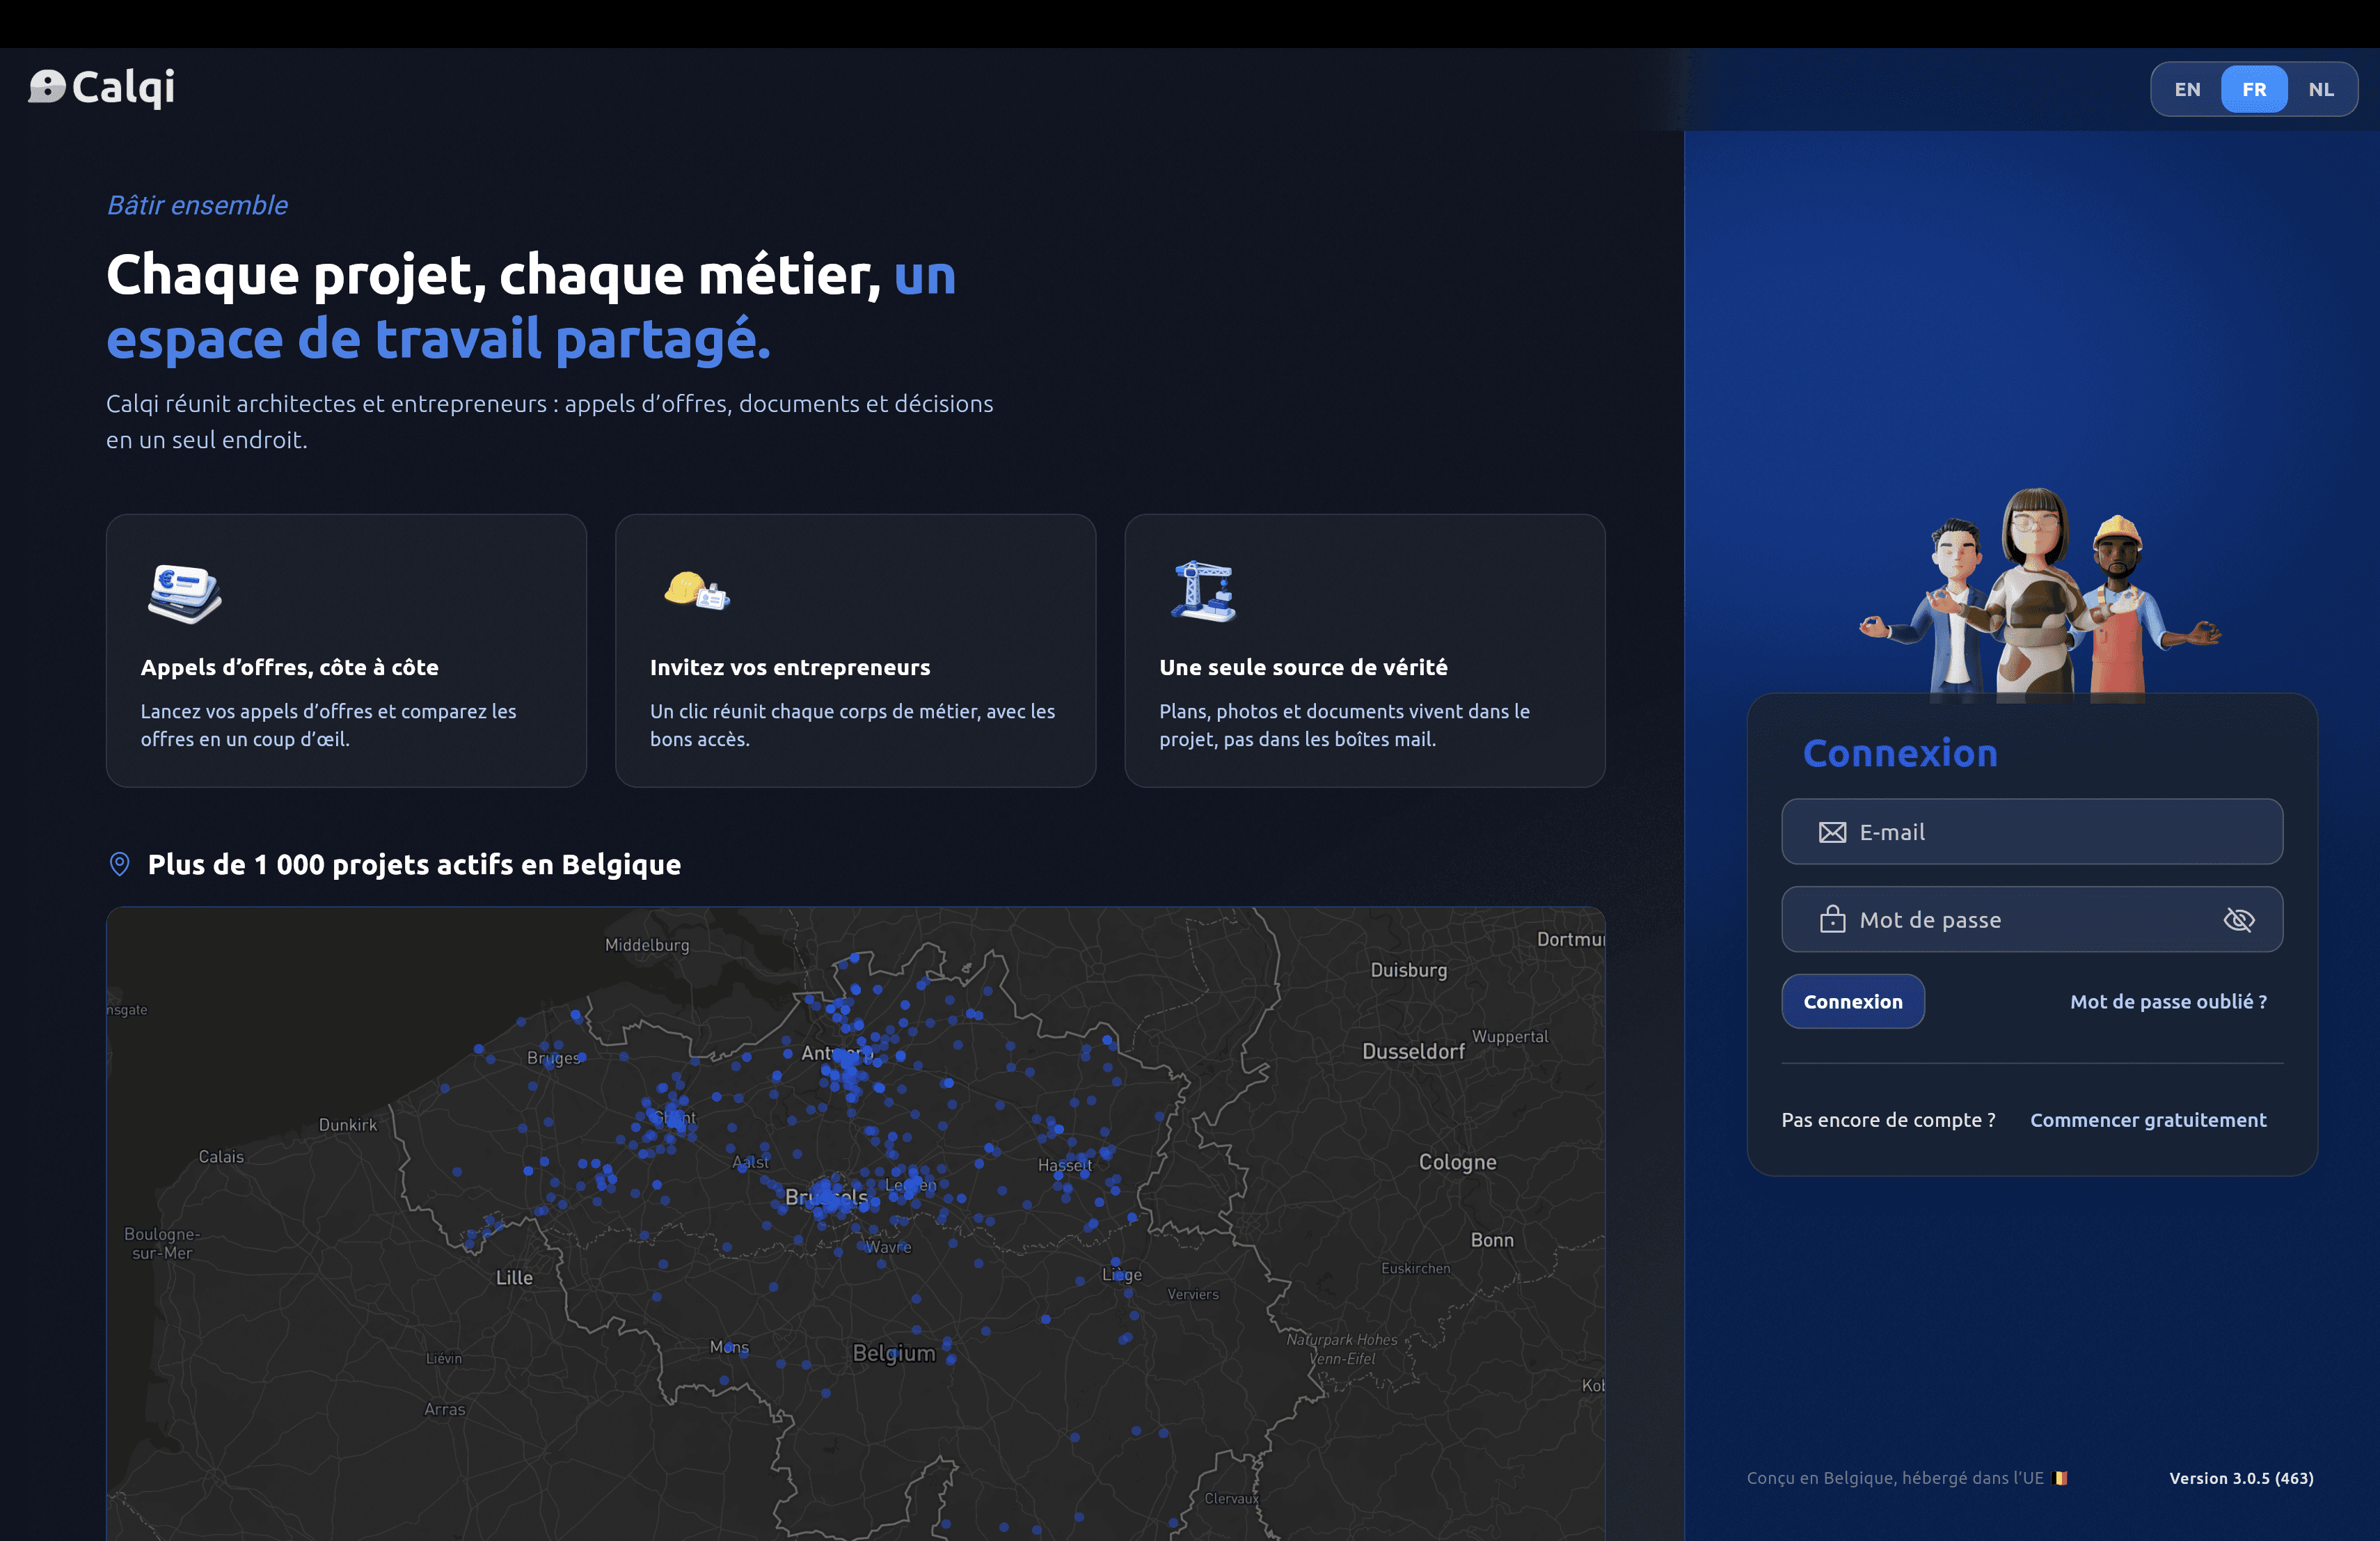Click the Mot de passe field
Viewport: 2380px width, 1541px height.
tap(2032, 920)
